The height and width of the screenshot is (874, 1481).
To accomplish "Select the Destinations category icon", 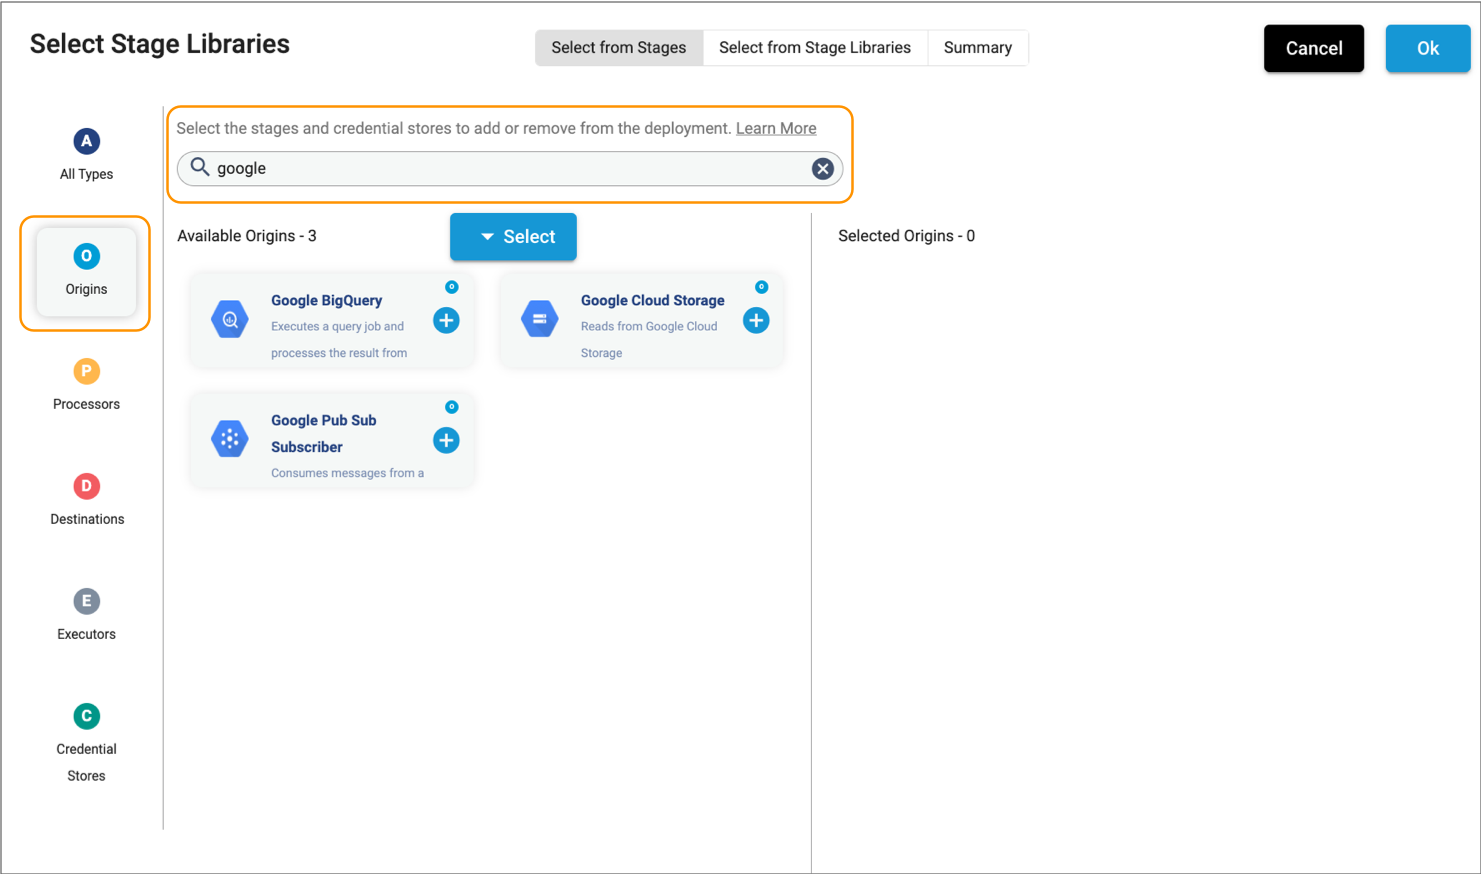I will coord(86,486).
